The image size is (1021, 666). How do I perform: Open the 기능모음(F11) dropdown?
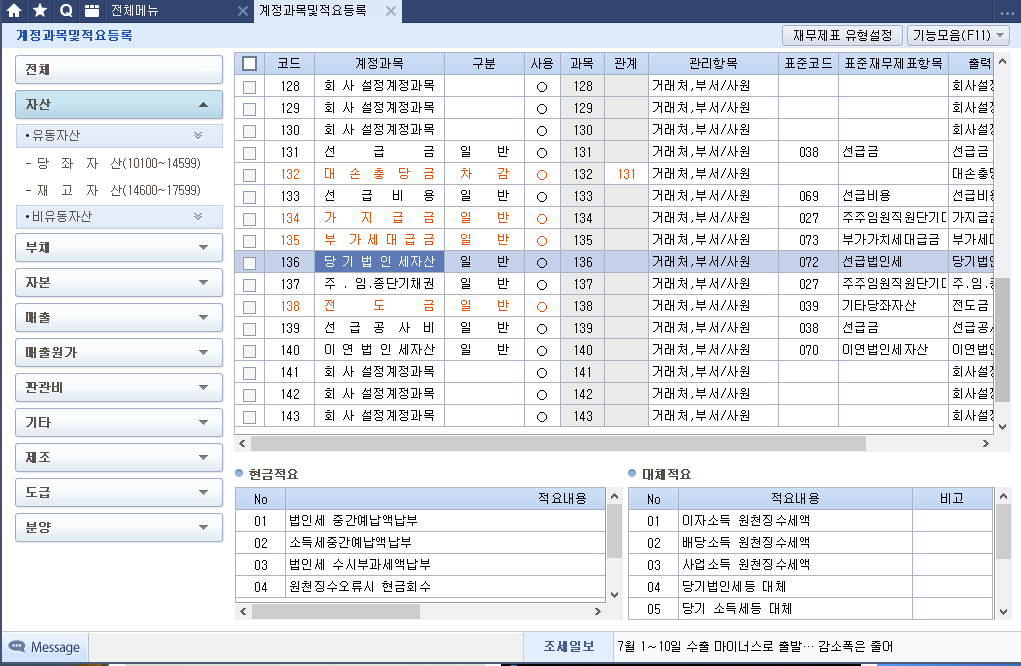[958, 35]
